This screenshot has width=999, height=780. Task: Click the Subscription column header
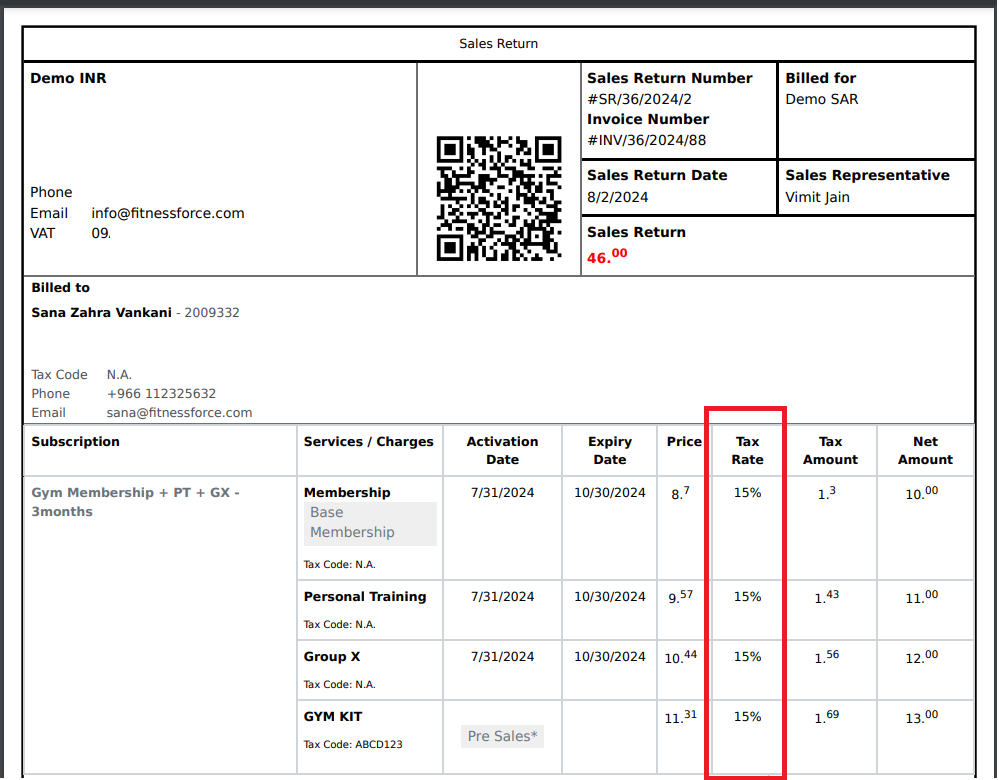pos(75,442)
